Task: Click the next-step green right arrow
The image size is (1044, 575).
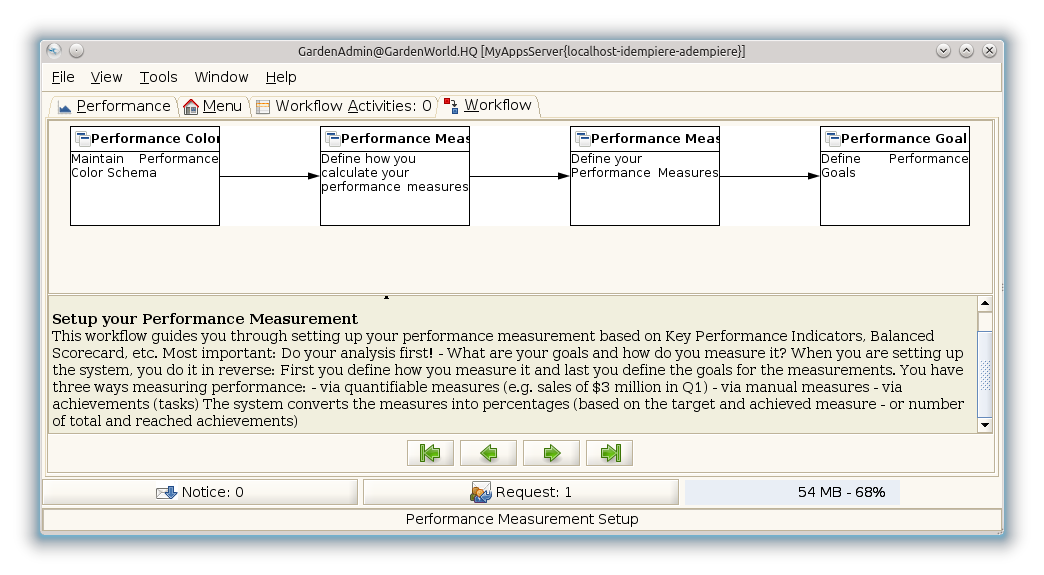Action: point(551,453)
